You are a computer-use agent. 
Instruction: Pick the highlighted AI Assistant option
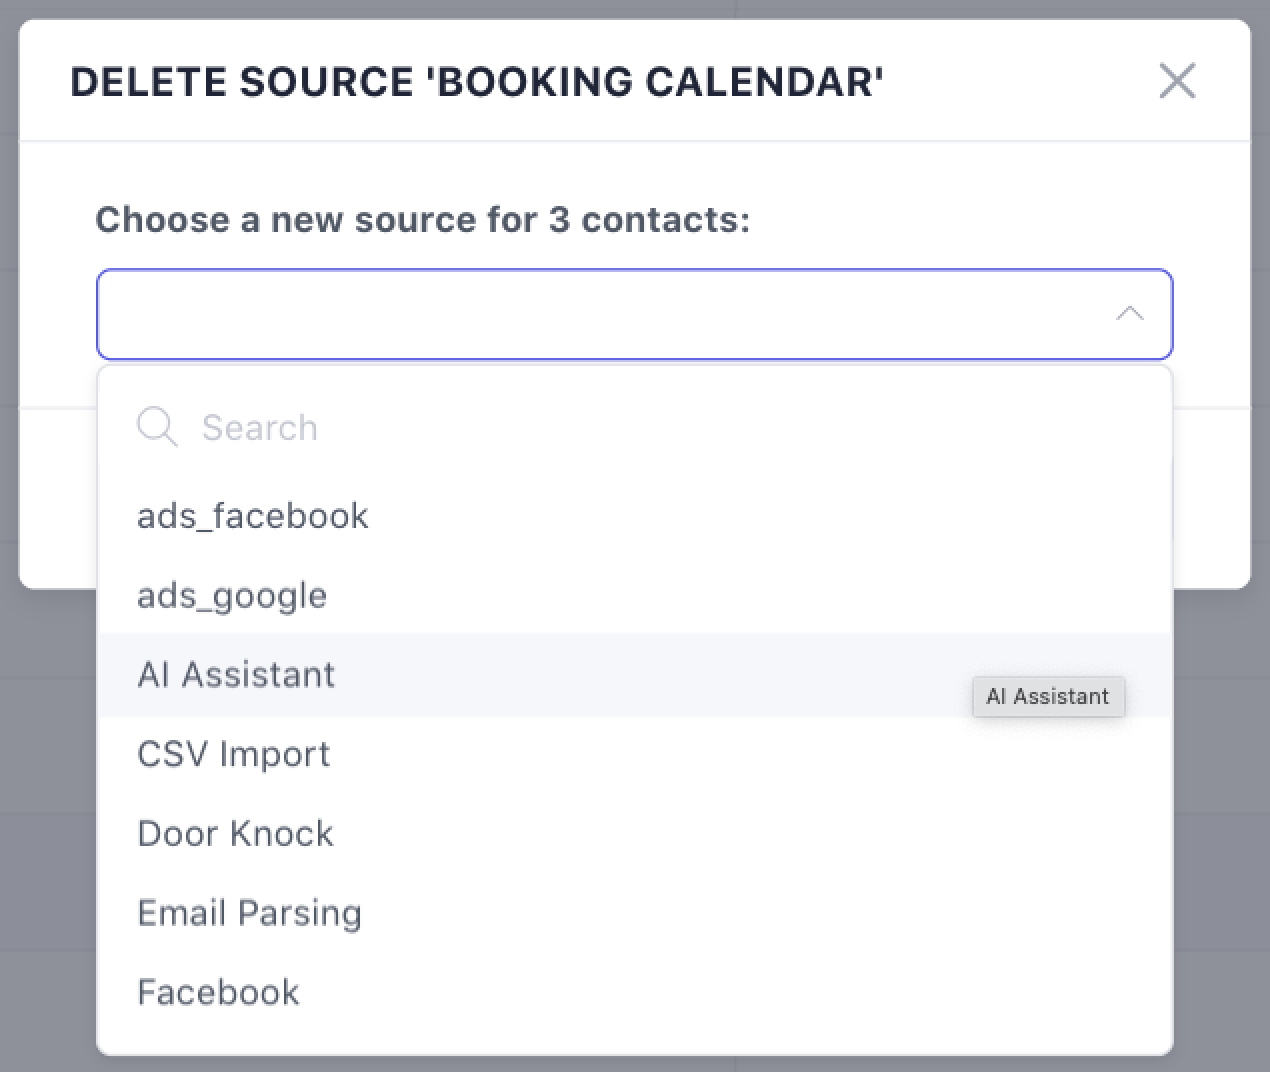click(x=236, y=675)
